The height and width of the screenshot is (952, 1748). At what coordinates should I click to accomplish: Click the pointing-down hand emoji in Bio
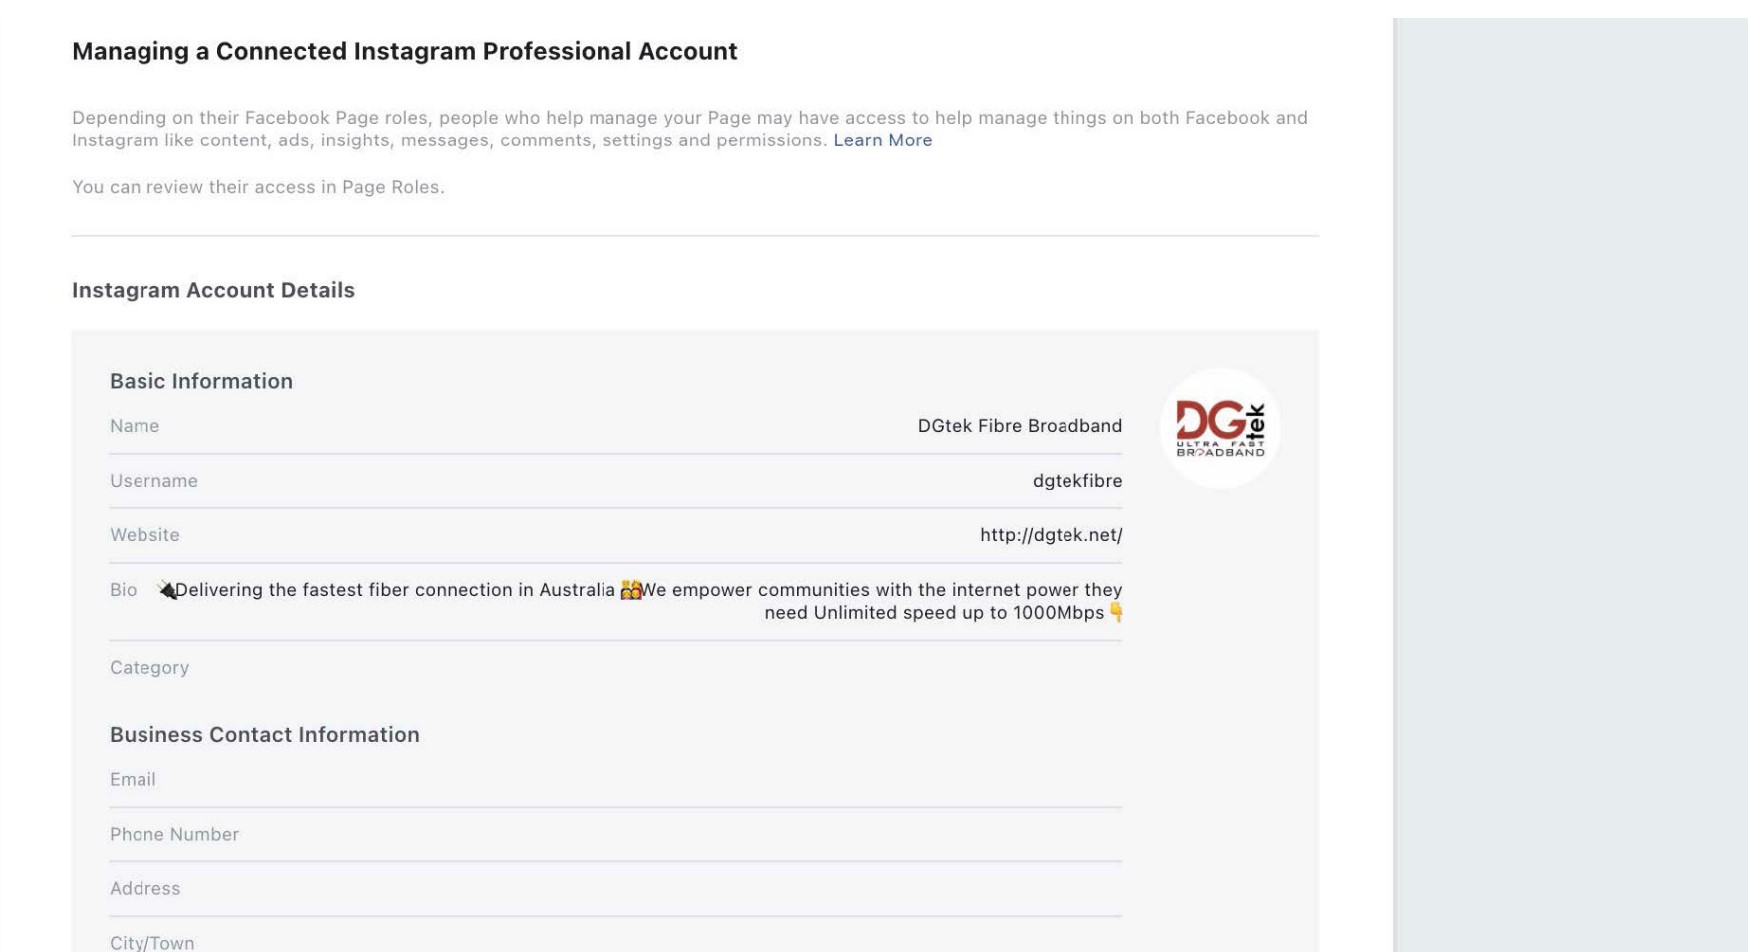click(x=1116, y=613)
